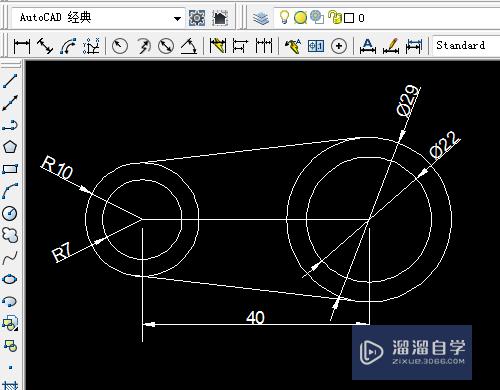The height and width of the screenshot is (390, 500).
Task: Select the Angular dimension tool
Action: tap(189, 46)
